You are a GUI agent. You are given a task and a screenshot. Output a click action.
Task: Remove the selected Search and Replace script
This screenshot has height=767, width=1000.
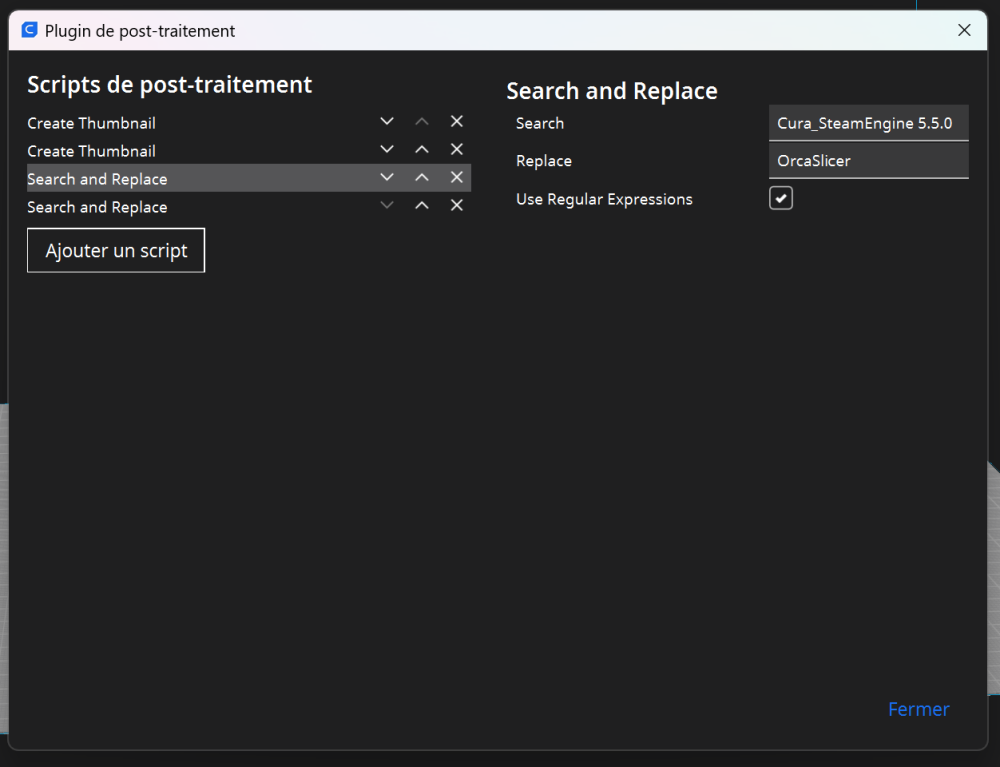pyautogui.click(x=457, y=178)
